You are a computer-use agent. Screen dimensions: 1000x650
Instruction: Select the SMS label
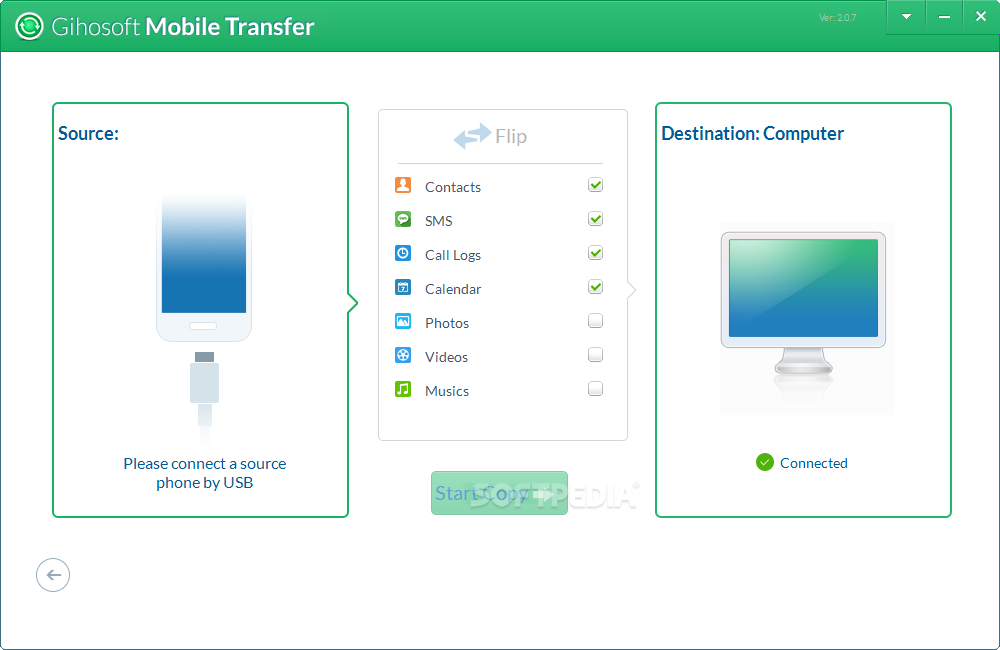click(x=439, y=221)
